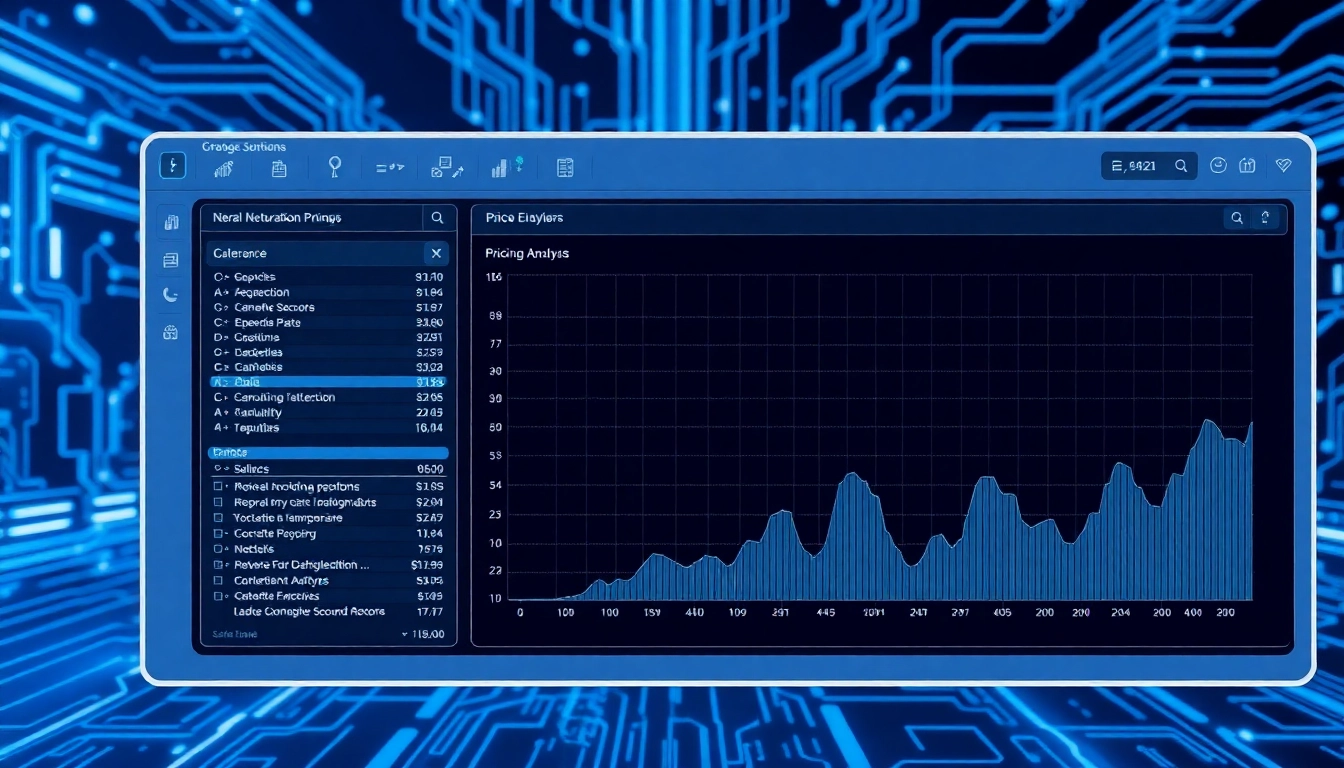Click the column statistics icon
The image size is (1344, 768).
point(504,166)
